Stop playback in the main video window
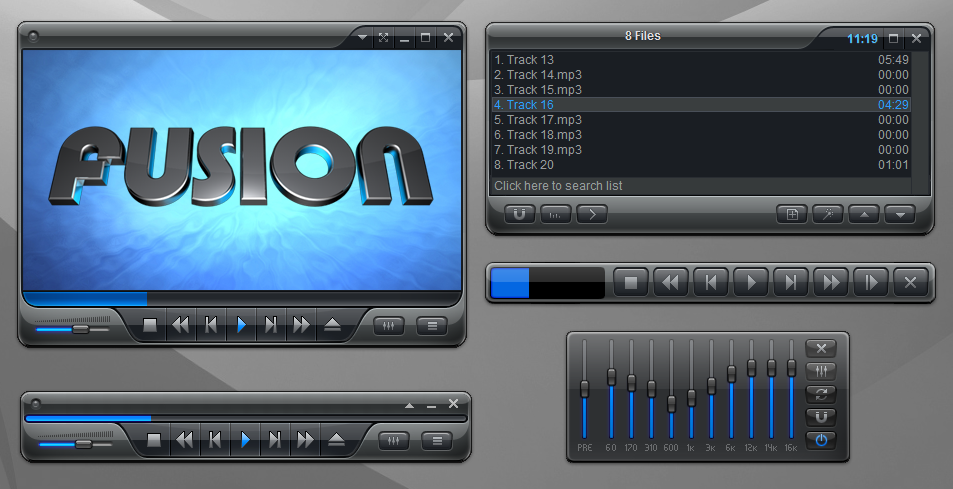This screenshot has height=489, width=953. 150,326
